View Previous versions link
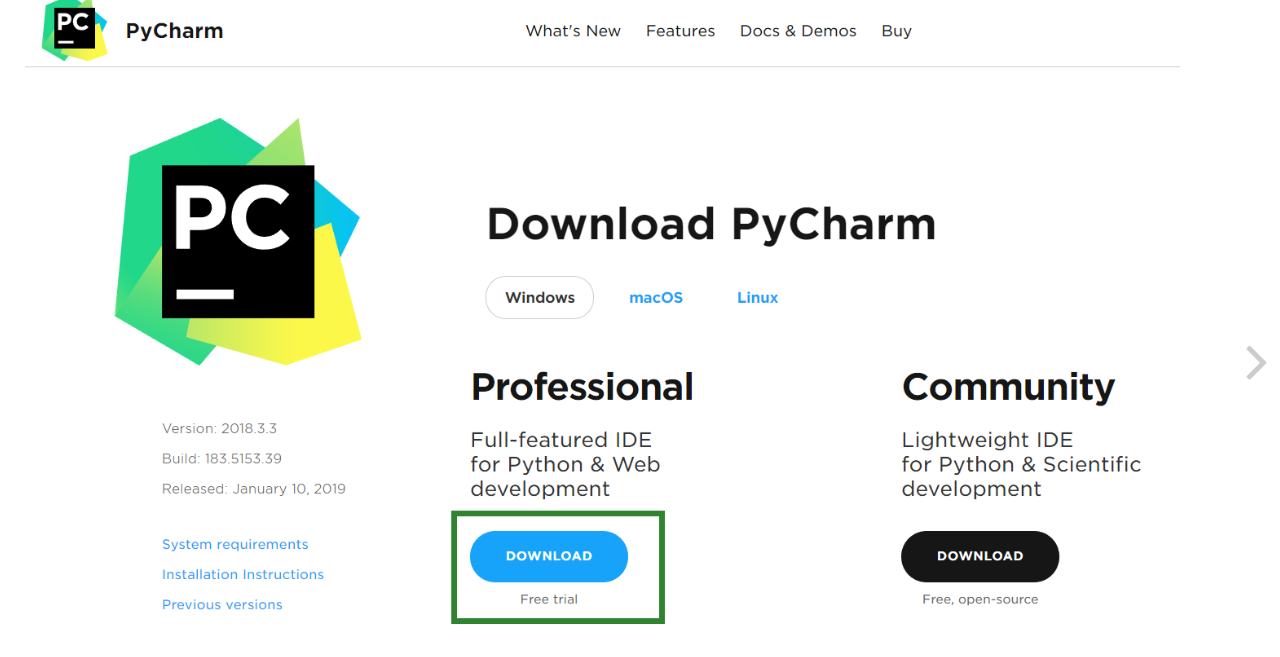 [x=222, y=604]
